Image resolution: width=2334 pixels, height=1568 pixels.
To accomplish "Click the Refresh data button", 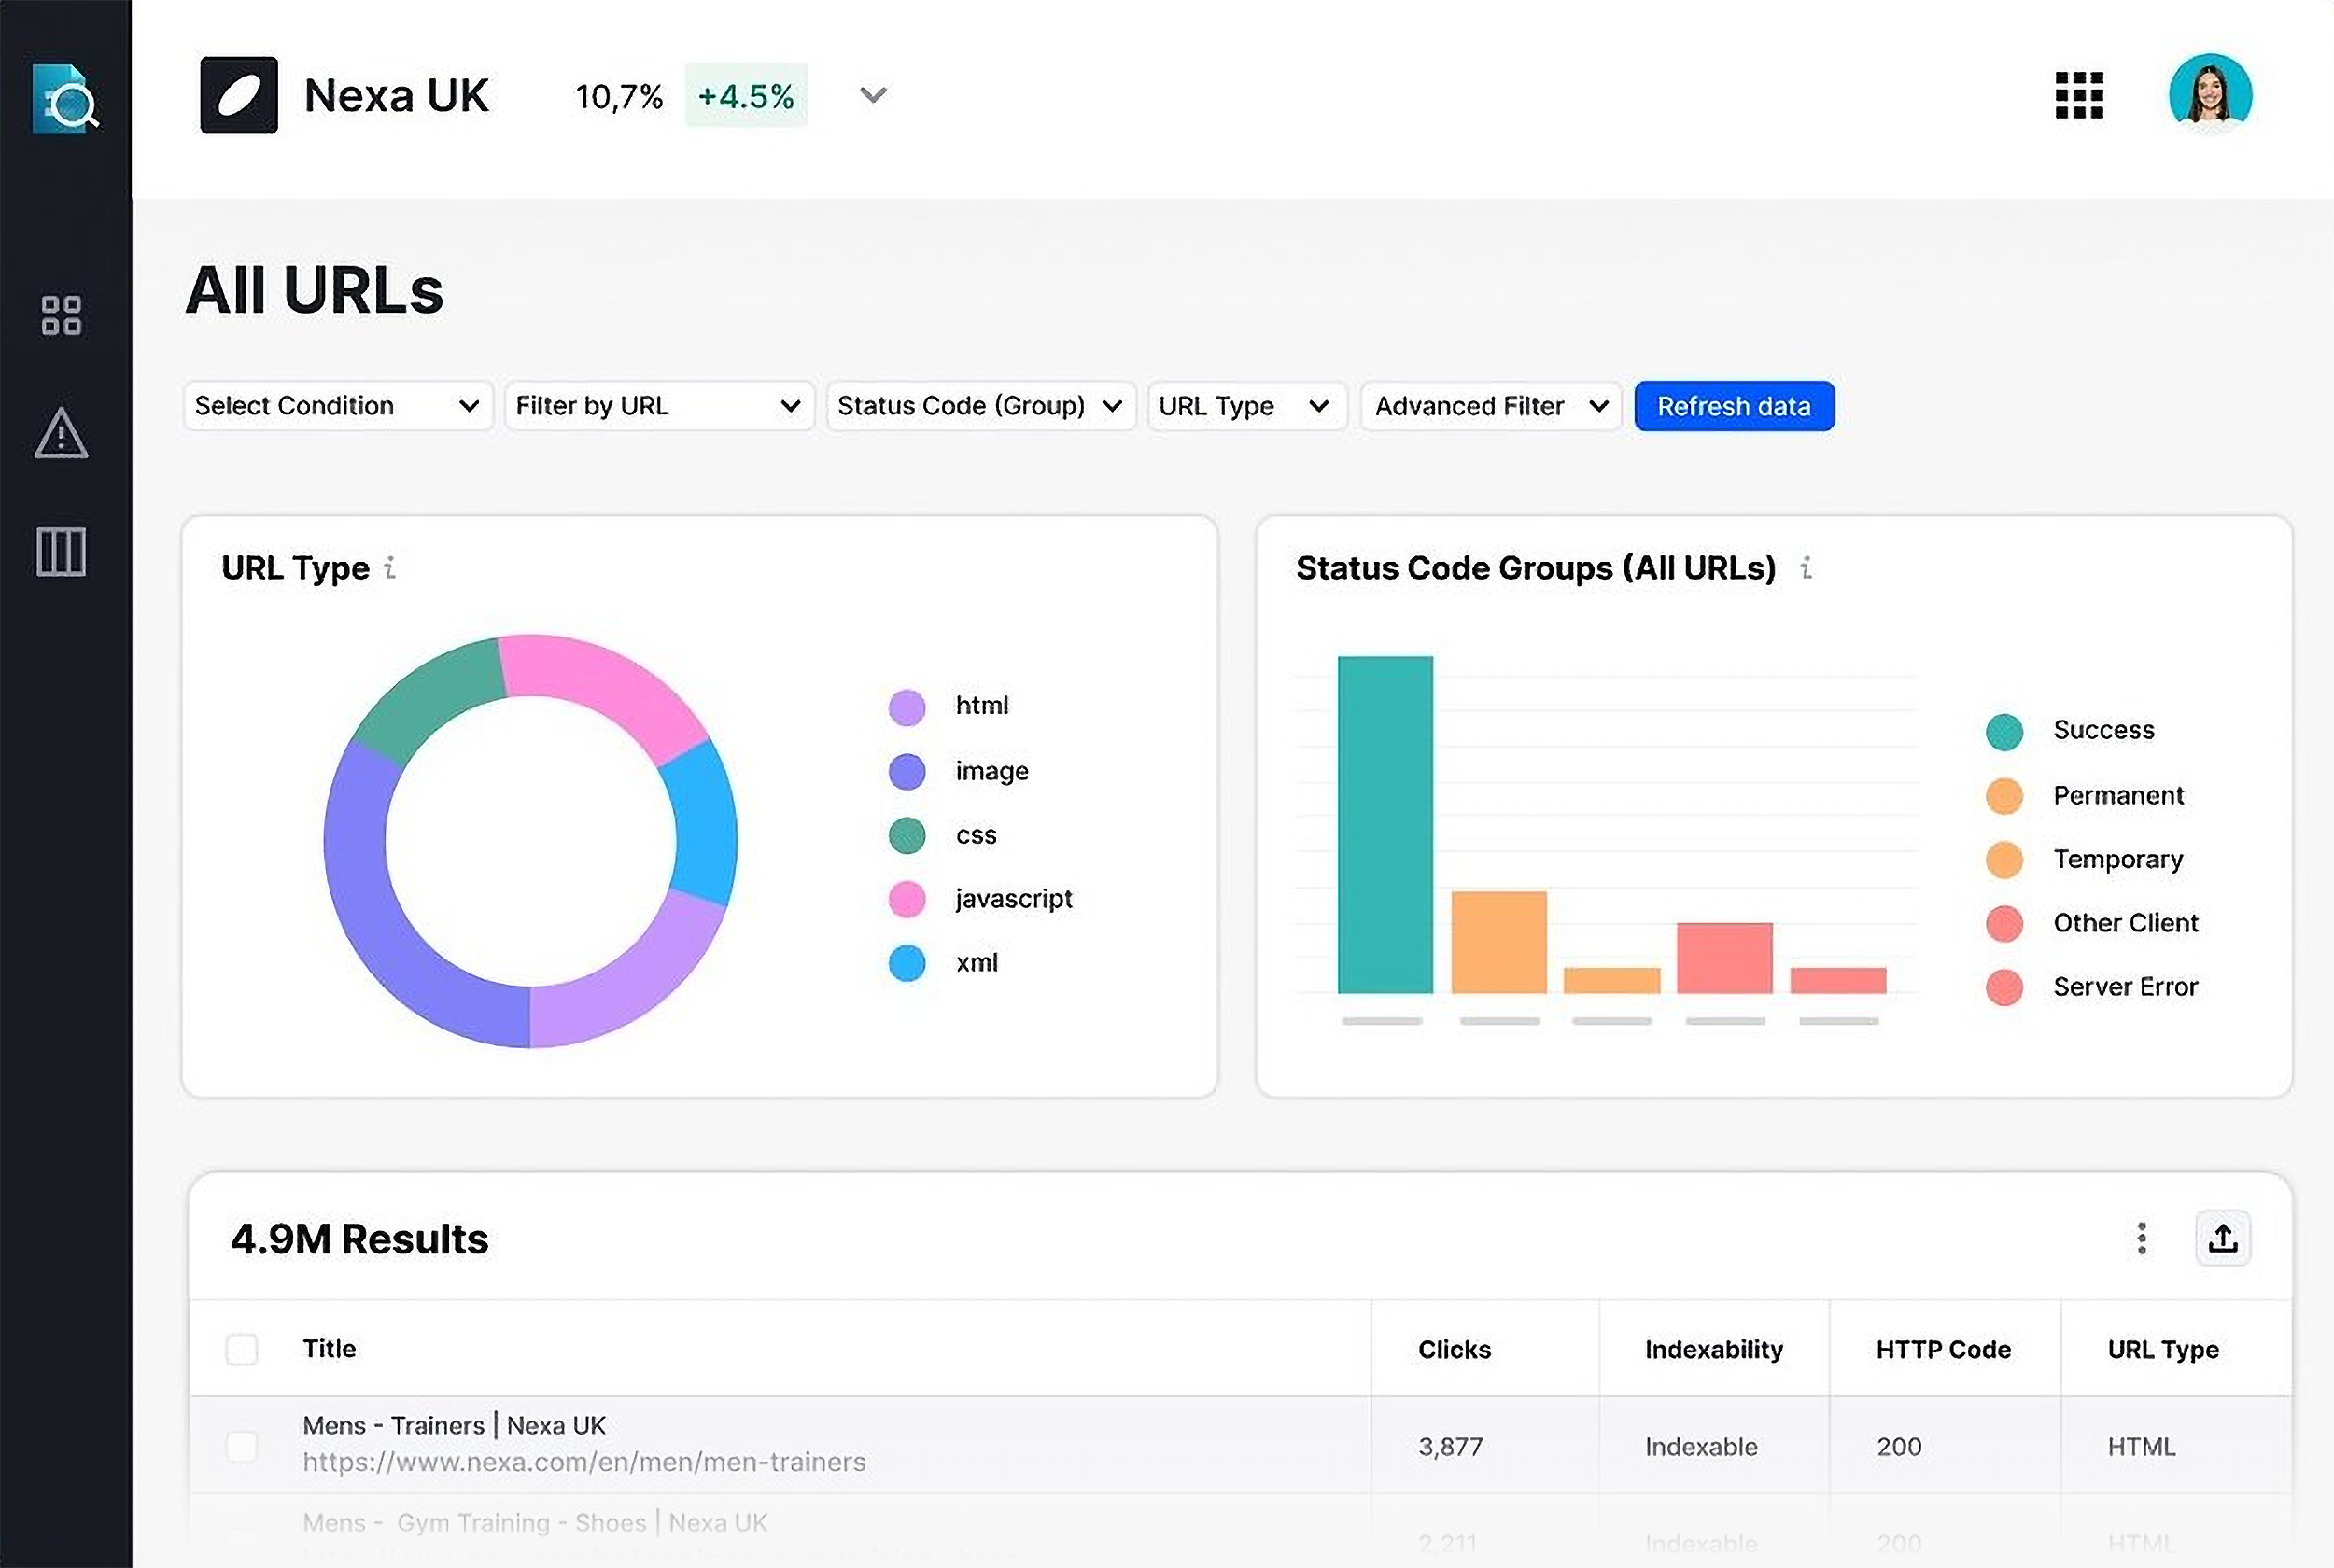I will (1734, 406).
